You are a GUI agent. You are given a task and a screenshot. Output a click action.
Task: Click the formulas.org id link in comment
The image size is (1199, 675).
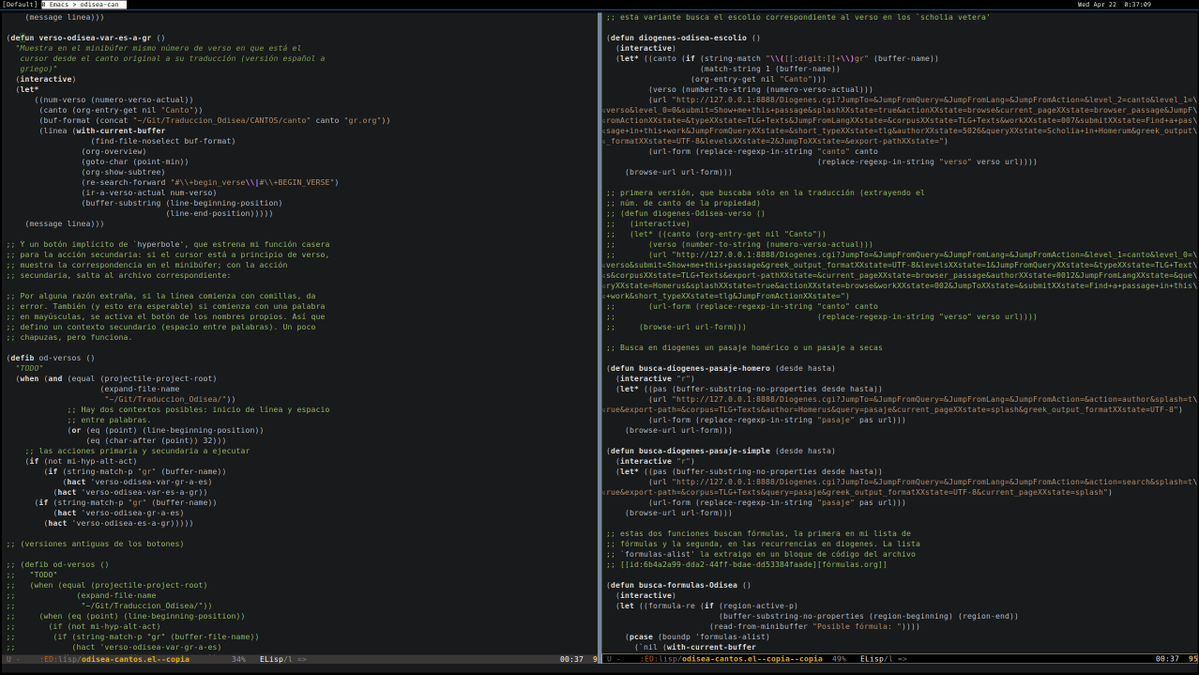click(x=754, y=565)
